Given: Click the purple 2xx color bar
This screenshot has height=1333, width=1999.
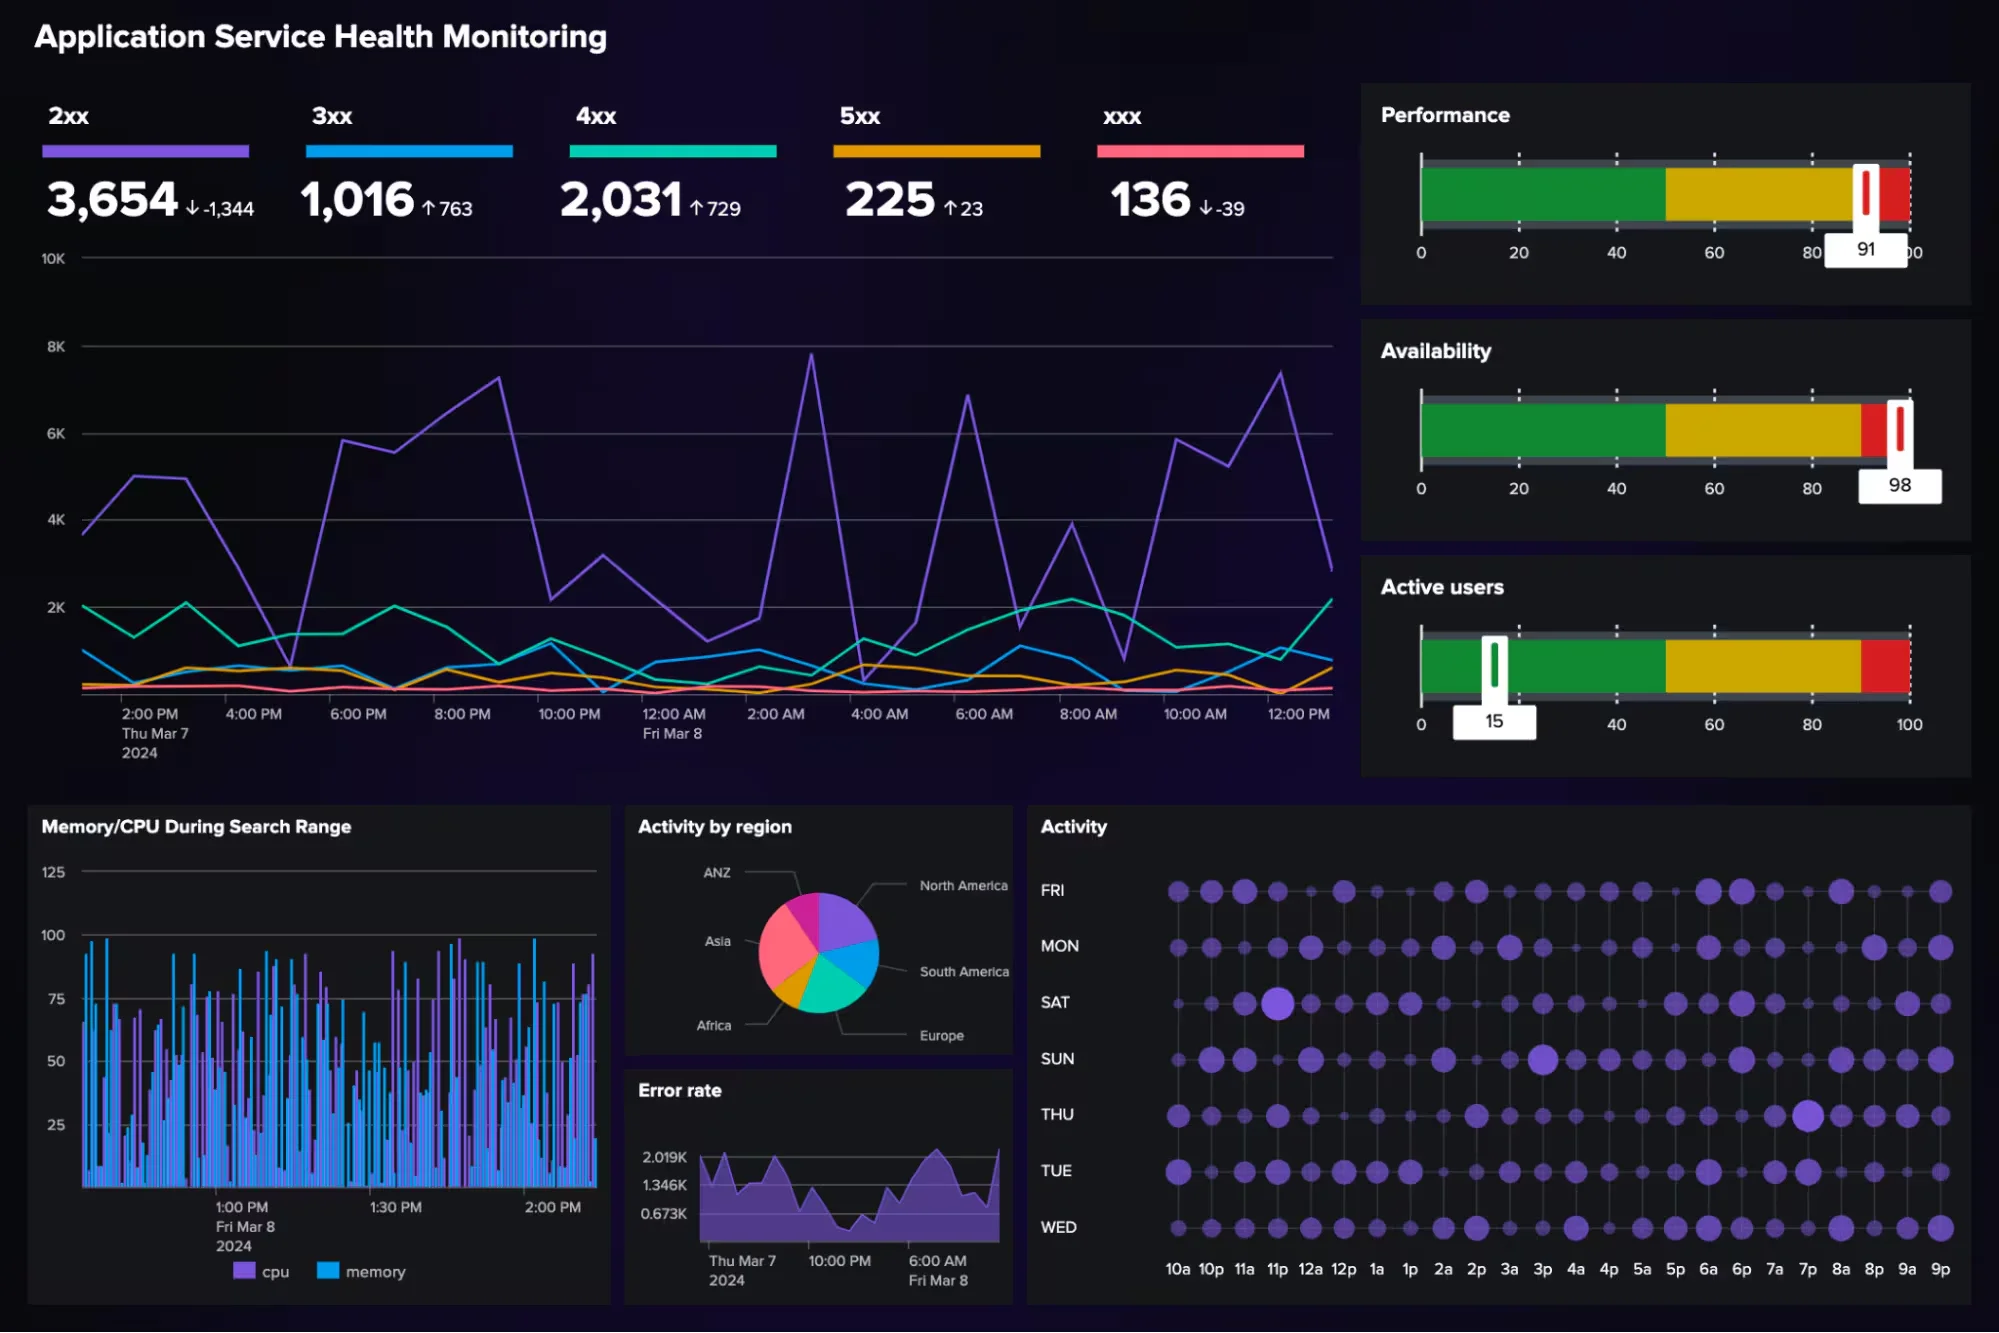Looking at the screenshot, I should click(x=144, y=150).
